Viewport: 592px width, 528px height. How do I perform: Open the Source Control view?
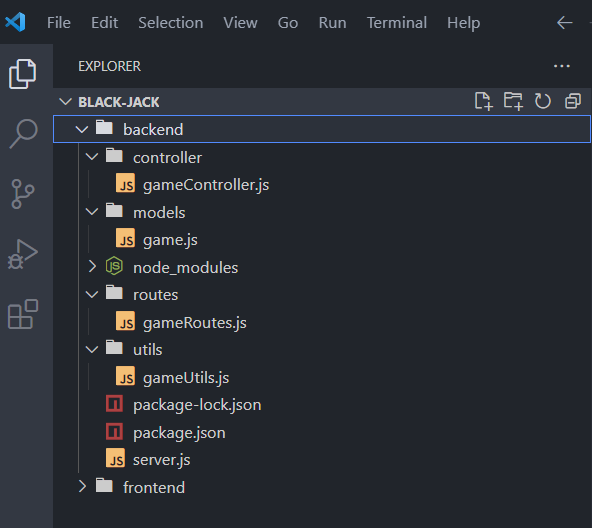[x=23, y=194]
